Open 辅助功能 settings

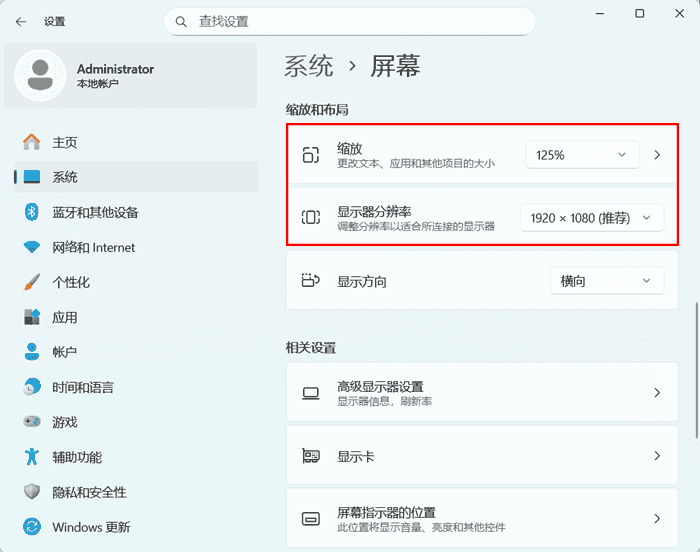tap(136, 457)
